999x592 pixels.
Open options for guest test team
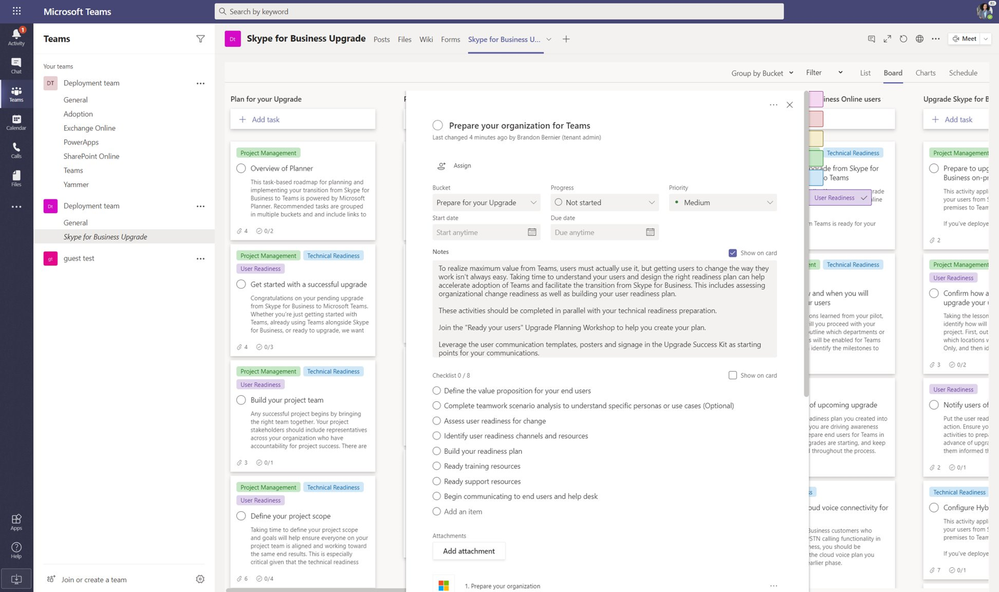(x=200, y=259)
